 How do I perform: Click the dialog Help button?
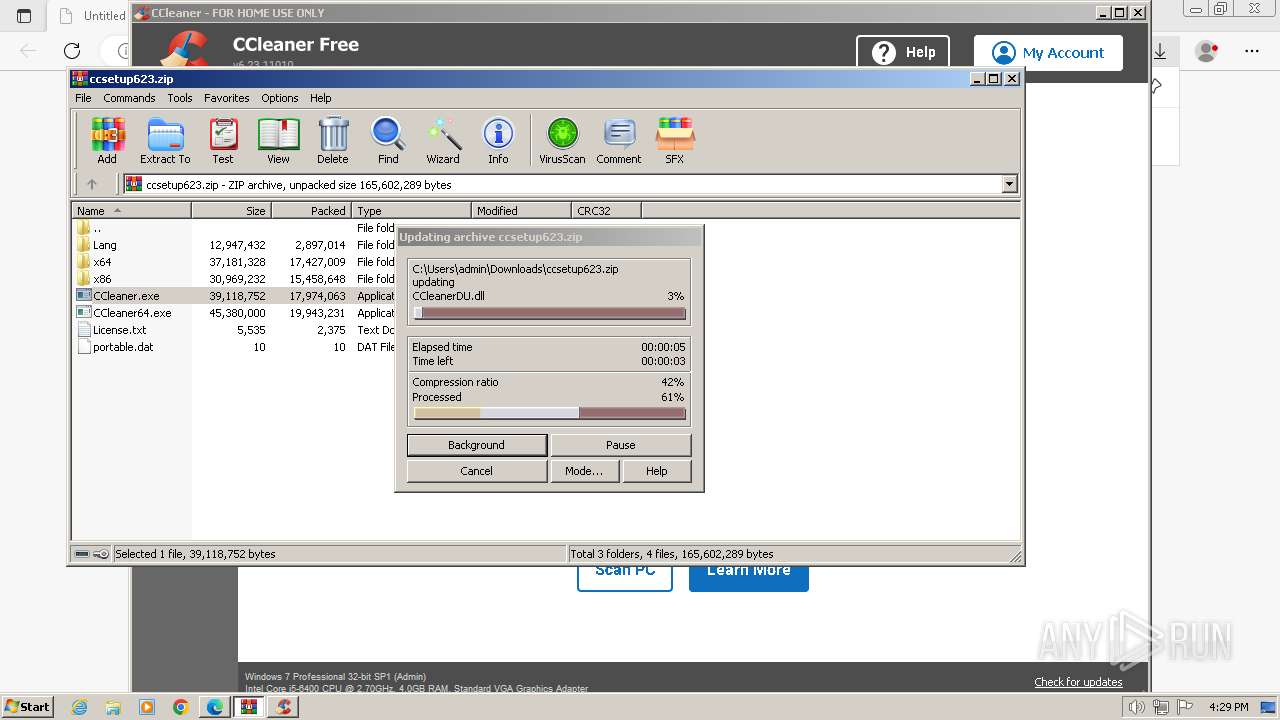click(x=657, y=471)
